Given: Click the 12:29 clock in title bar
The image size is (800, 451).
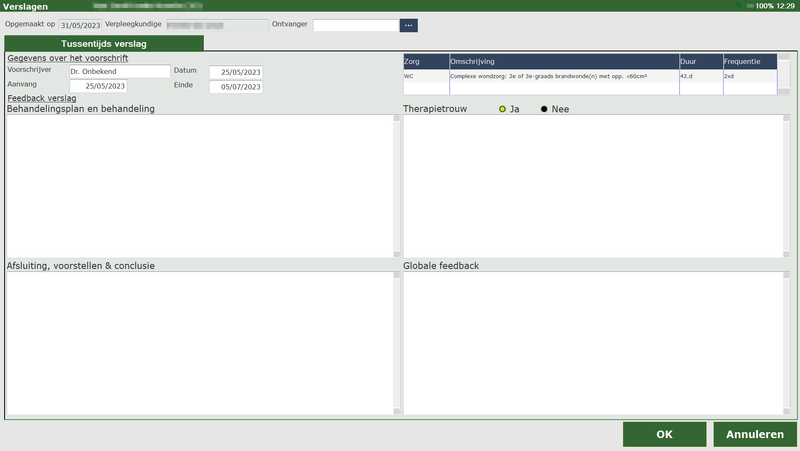Looking at the screenshot, I should click(785, 6).
